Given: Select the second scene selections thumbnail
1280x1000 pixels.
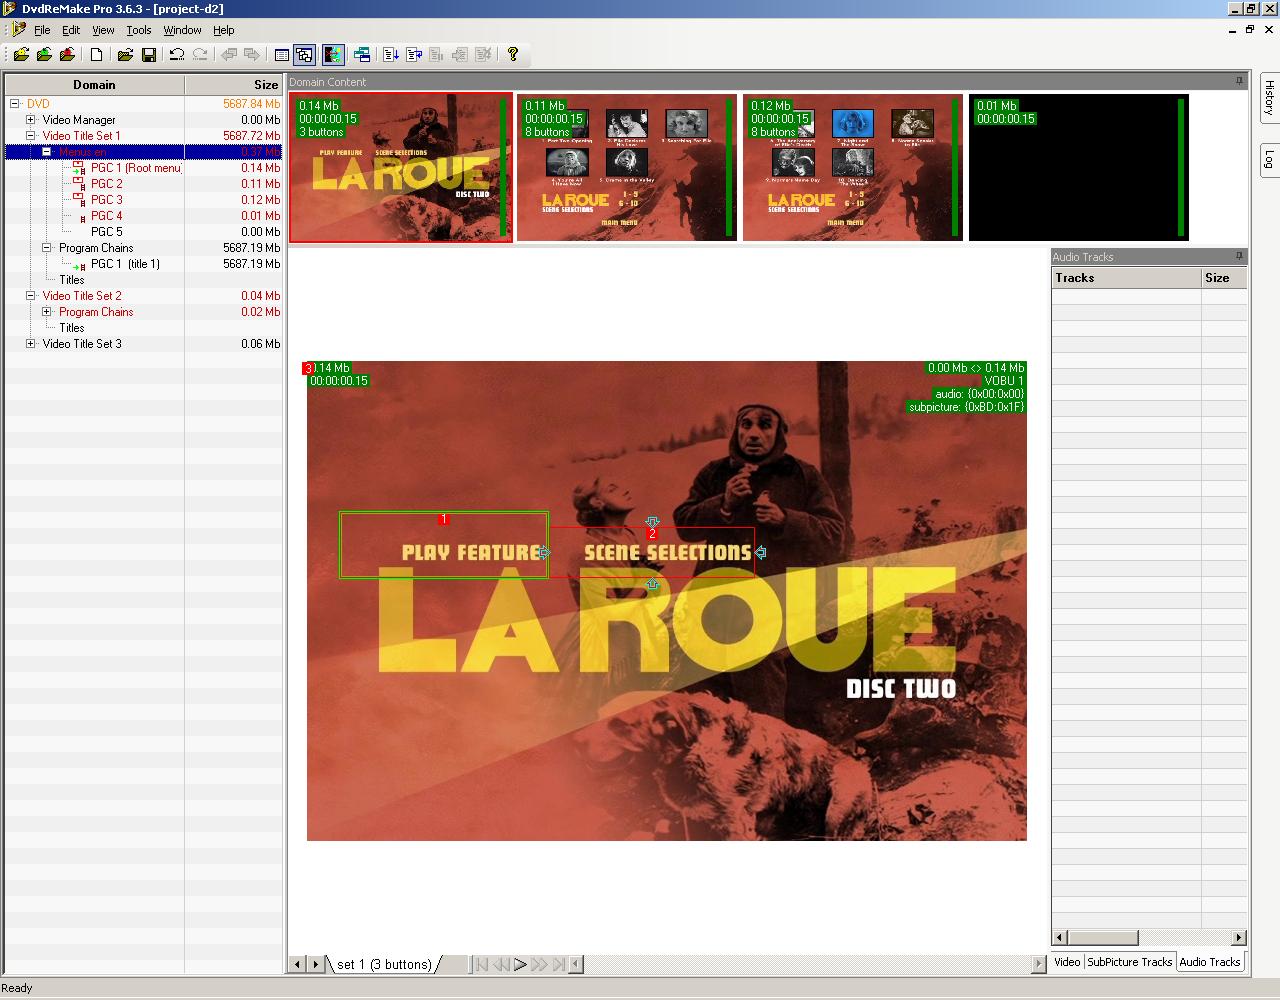Looking at the screenshot, I should pos(627,168).
